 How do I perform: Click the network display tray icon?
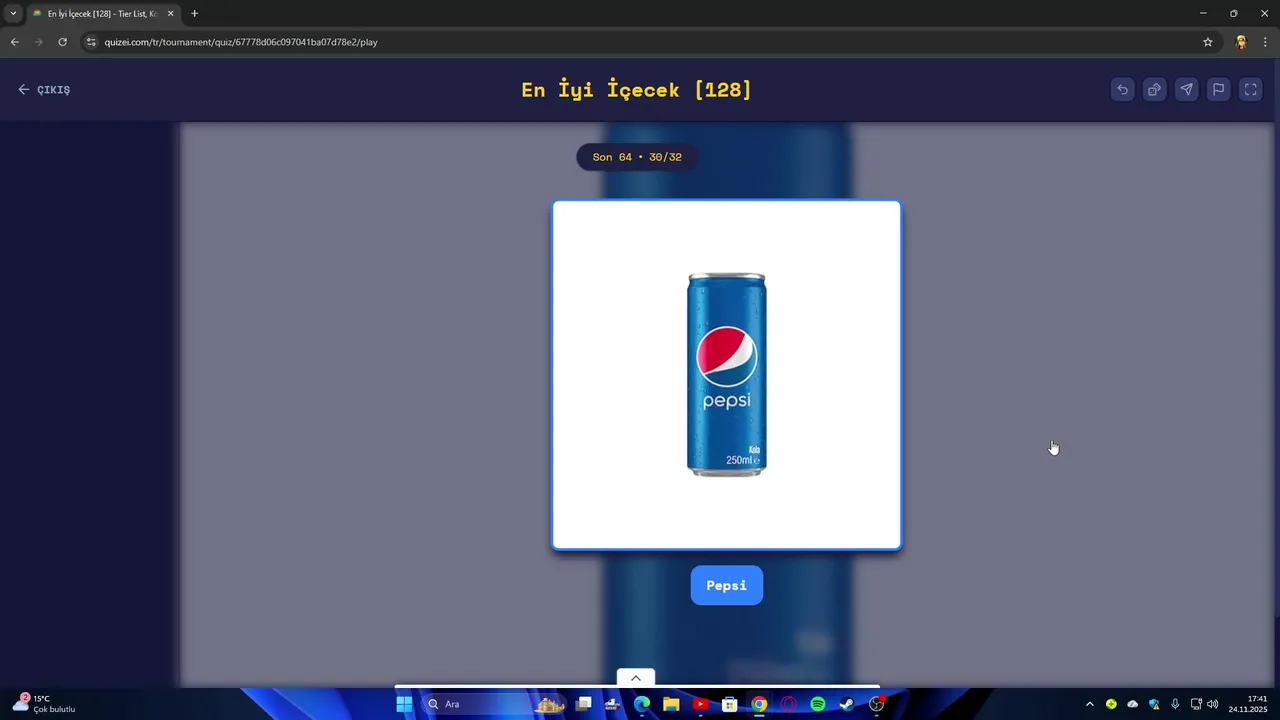point(1196,704)
